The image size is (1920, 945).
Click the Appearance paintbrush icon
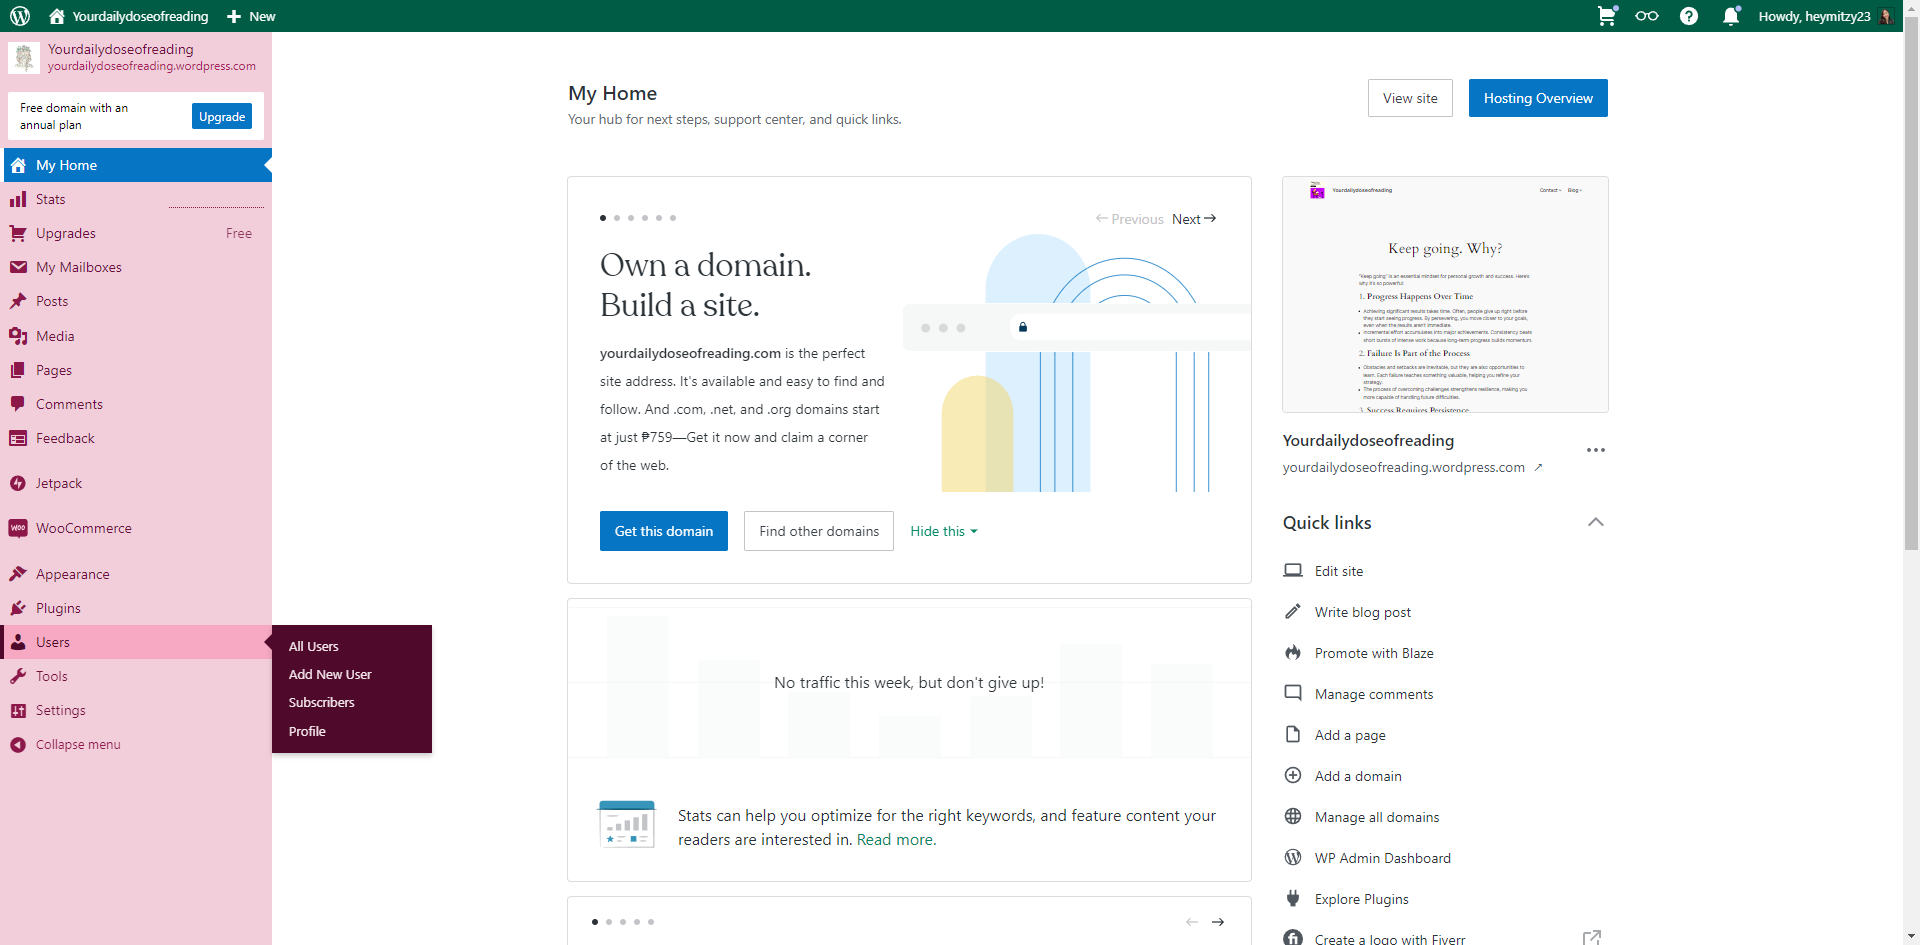[18, 574]
